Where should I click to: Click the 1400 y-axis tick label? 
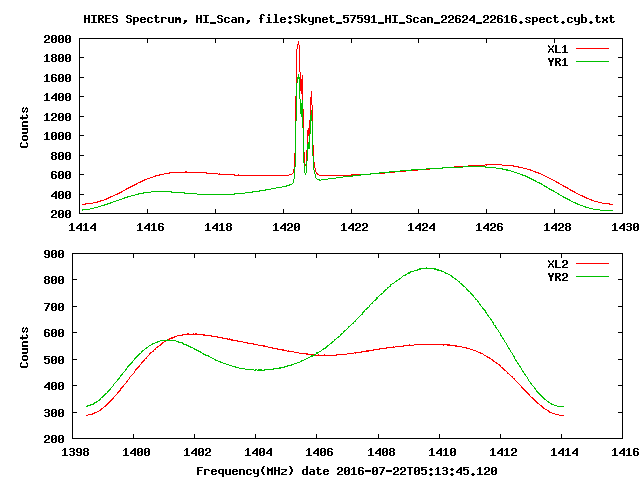58,97
